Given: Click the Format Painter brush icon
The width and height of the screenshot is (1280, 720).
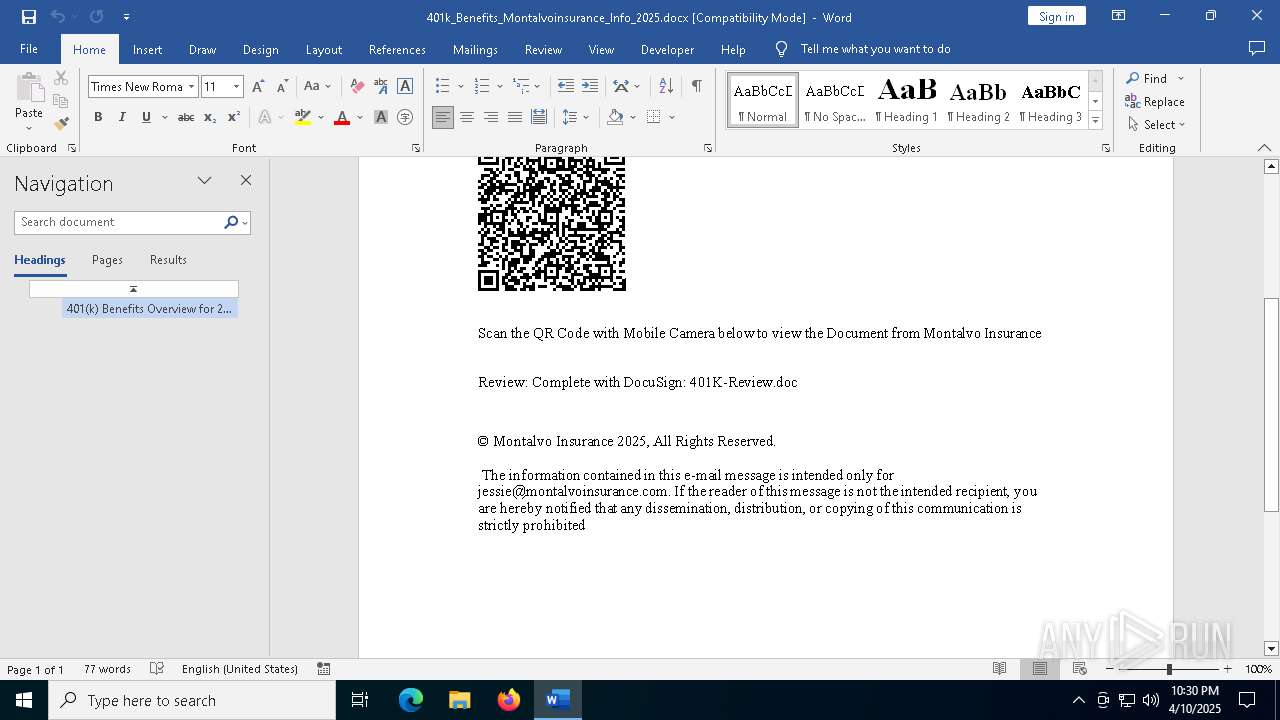Looking at the screenshot, I should [x=61, y=124].
